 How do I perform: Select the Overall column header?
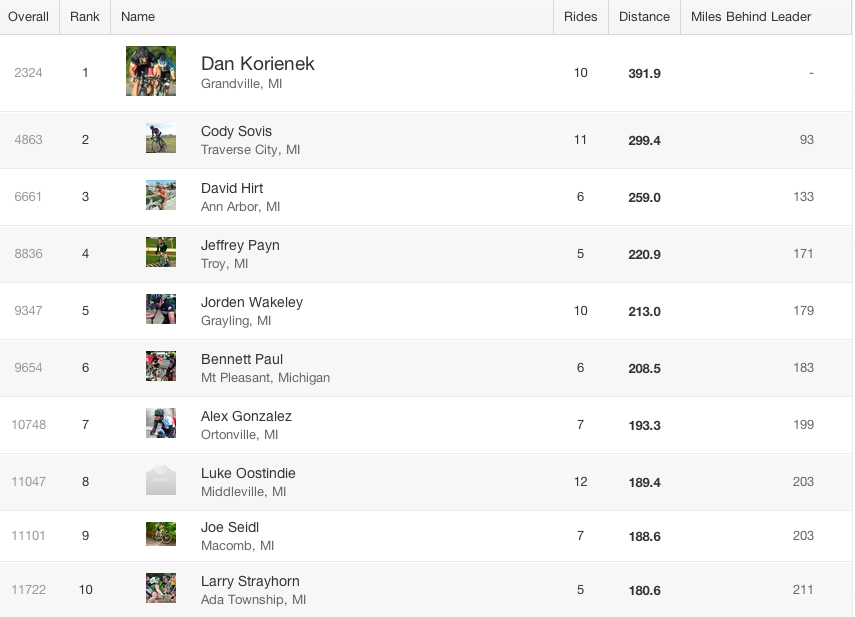(29, 17)
